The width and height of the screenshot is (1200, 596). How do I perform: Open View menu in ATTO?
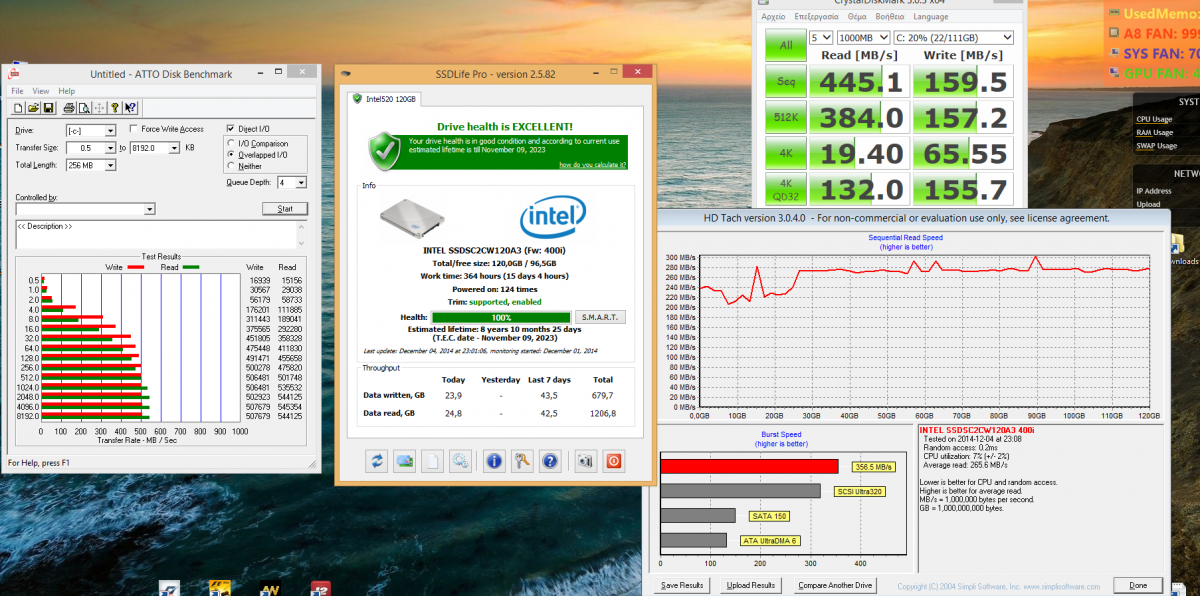41,91
